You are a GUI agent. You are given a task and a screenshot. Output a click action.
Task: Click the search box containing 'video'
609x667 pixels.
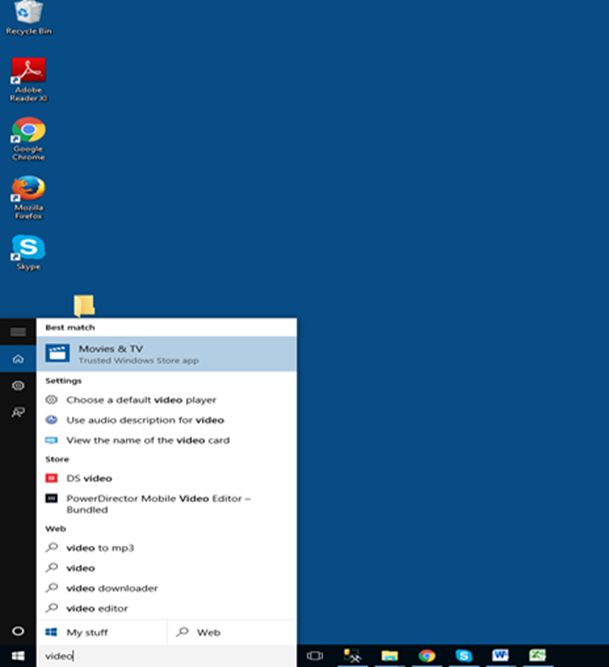tap(166, 656)
